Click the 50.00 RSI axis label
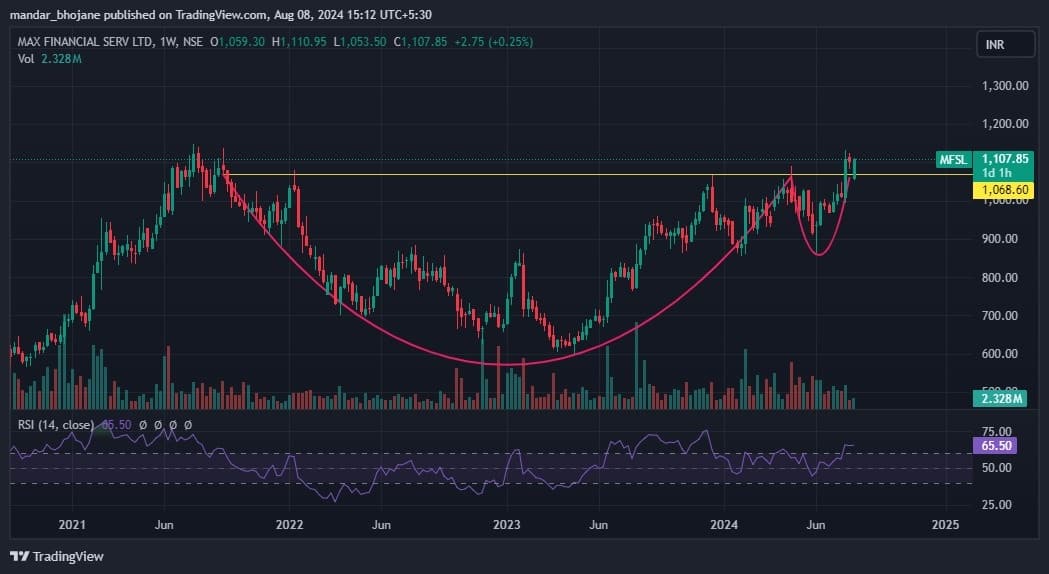1049x574 pixels. pyautogui.click(x=996, y=468)
